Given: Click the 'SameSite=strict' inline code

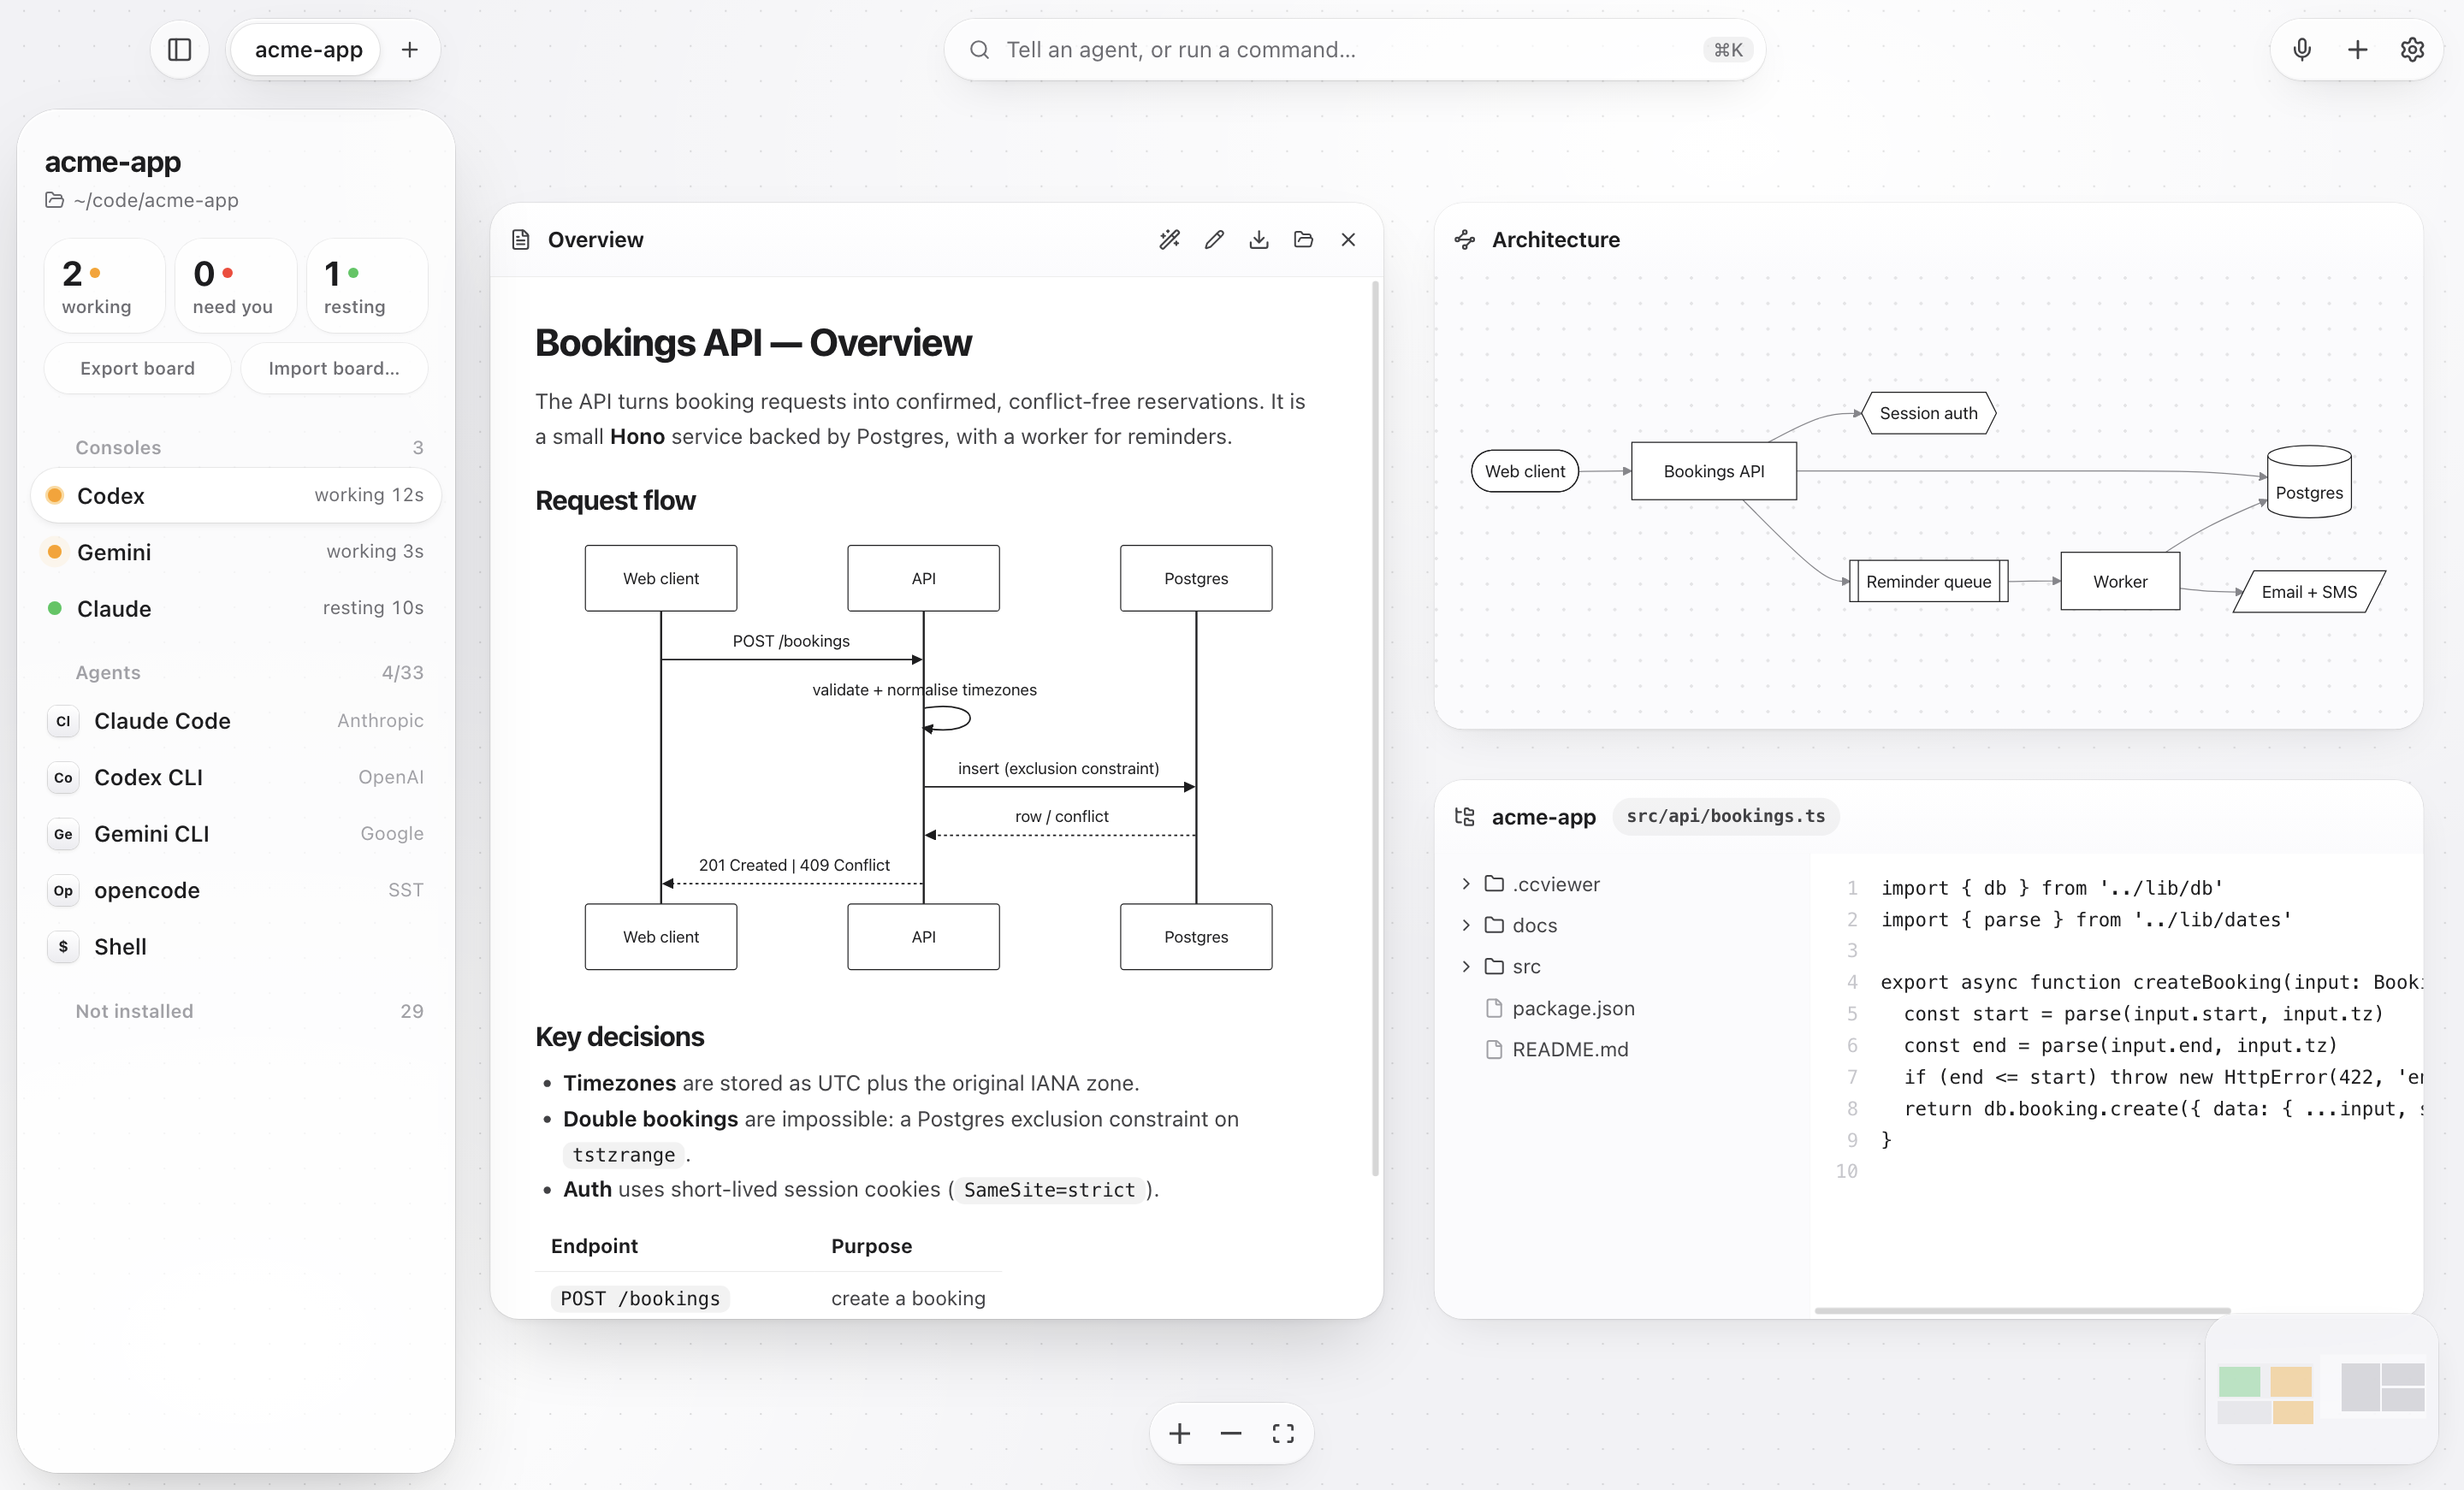Looking at the screenshot, I should point(1049,1189).
